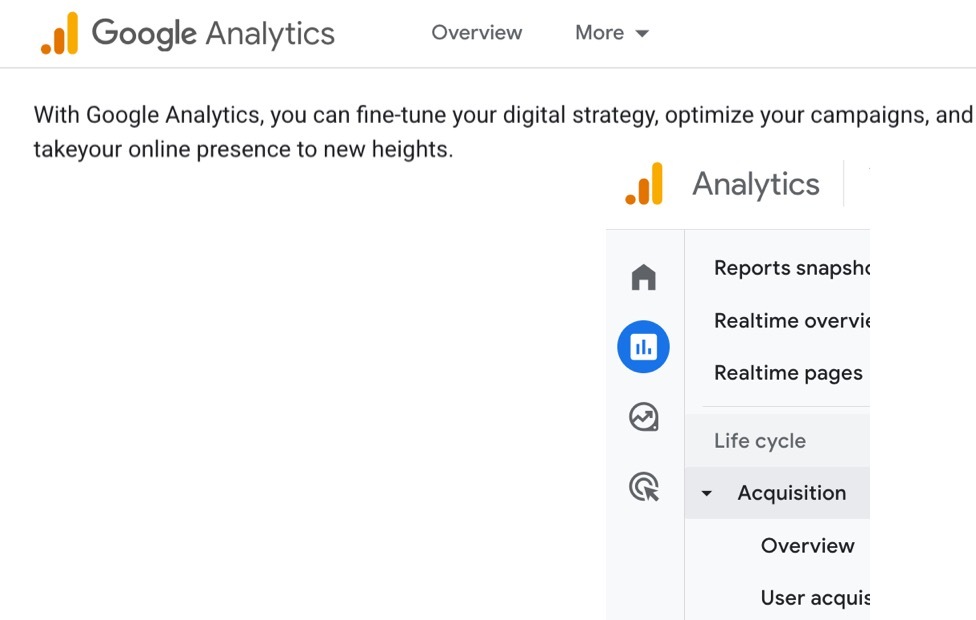The width and height of the screenshot is (976, 620).
Task: Select the Explore icon in the sidebar
Action: [643, 417]
